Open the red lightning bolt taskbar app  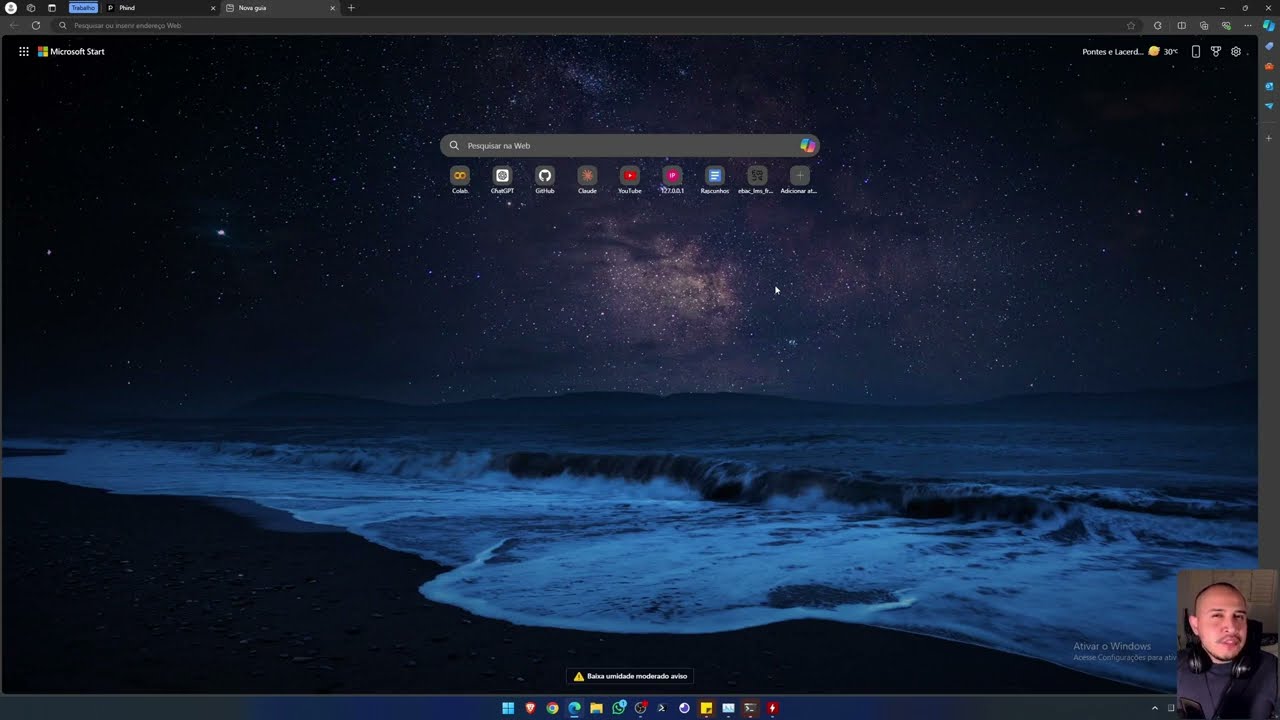point(772,708)
